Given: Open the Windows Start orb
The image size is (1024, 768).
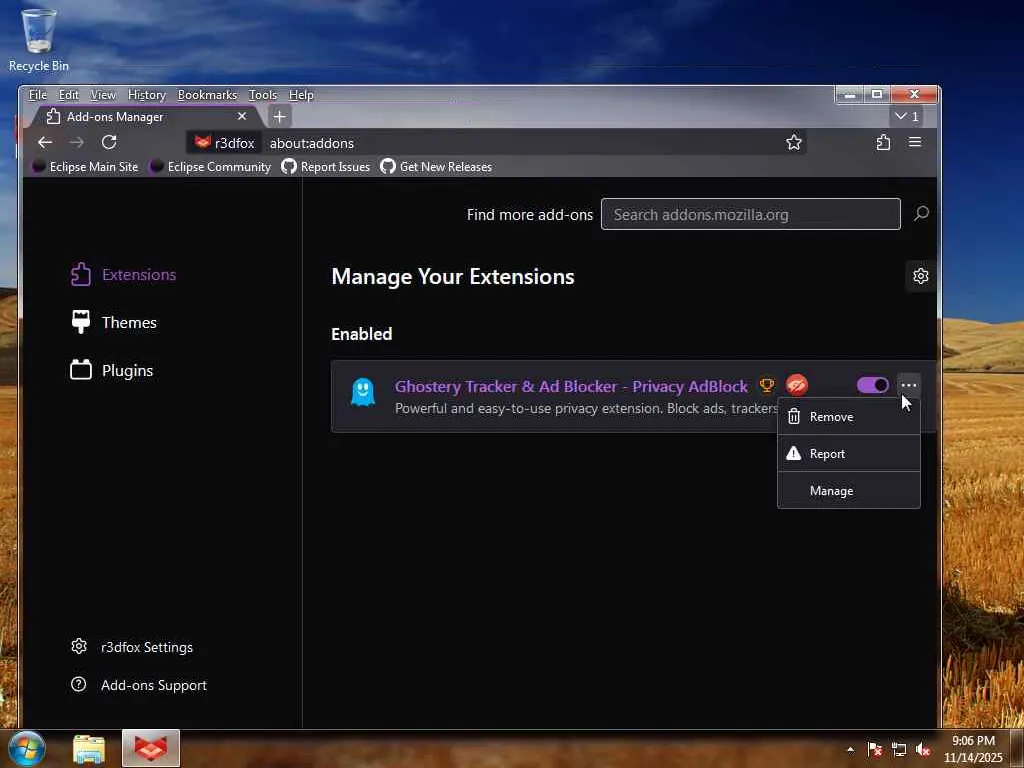Looking at the screenshot, I should 27,748.
